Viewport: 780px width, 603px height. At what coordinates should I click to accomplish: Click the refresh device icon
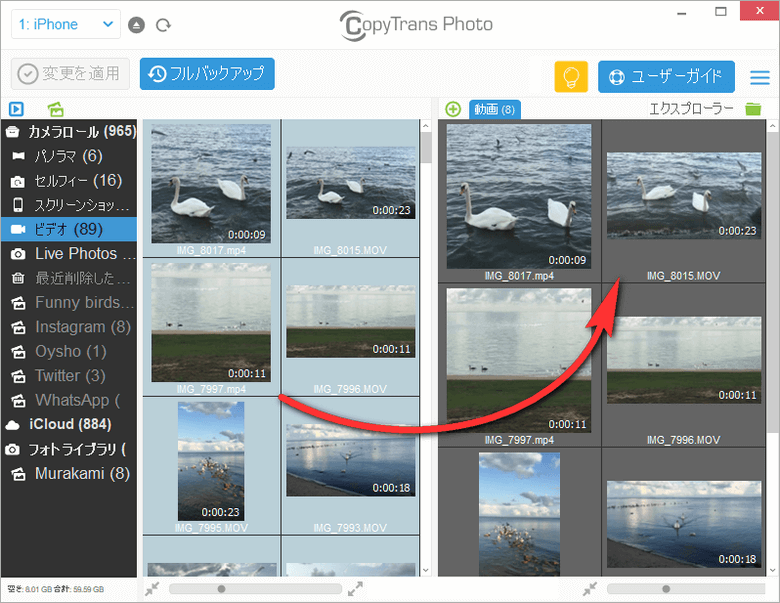[x=163, y=25]
